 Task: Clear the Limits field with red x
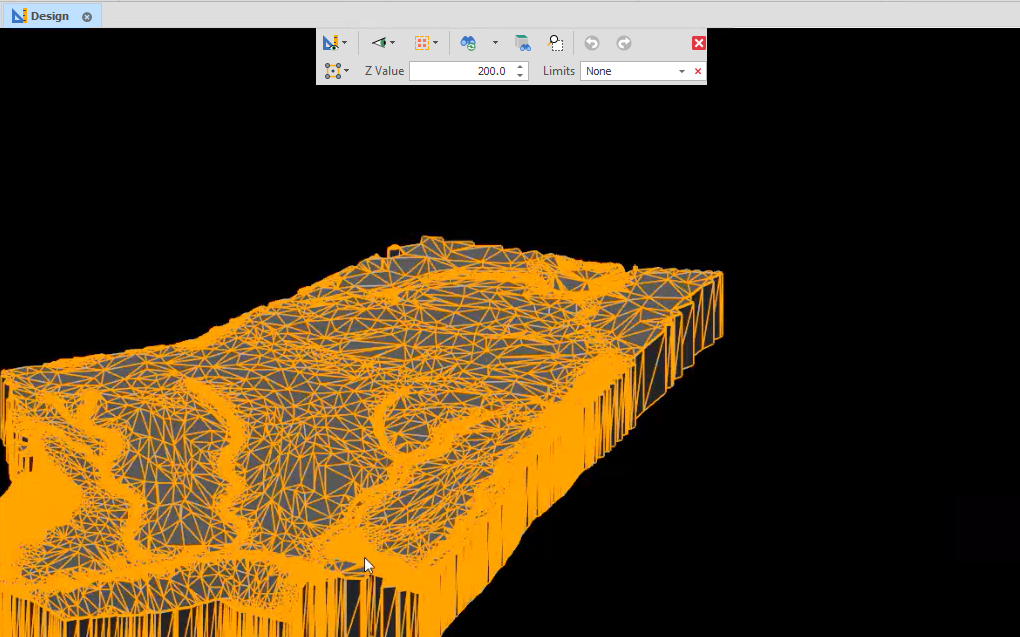(698, 71)
